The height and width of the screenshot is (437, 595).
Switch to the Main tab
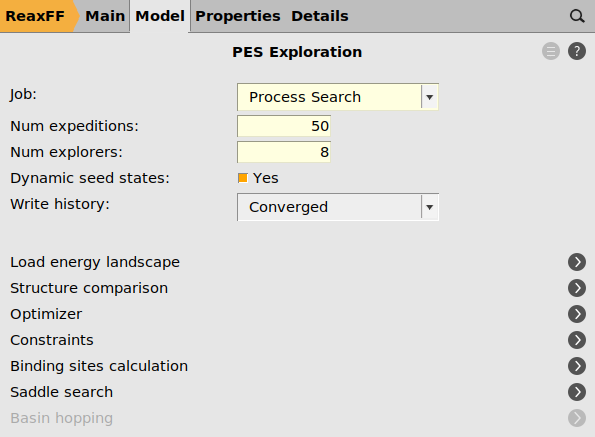click(105, 16)
